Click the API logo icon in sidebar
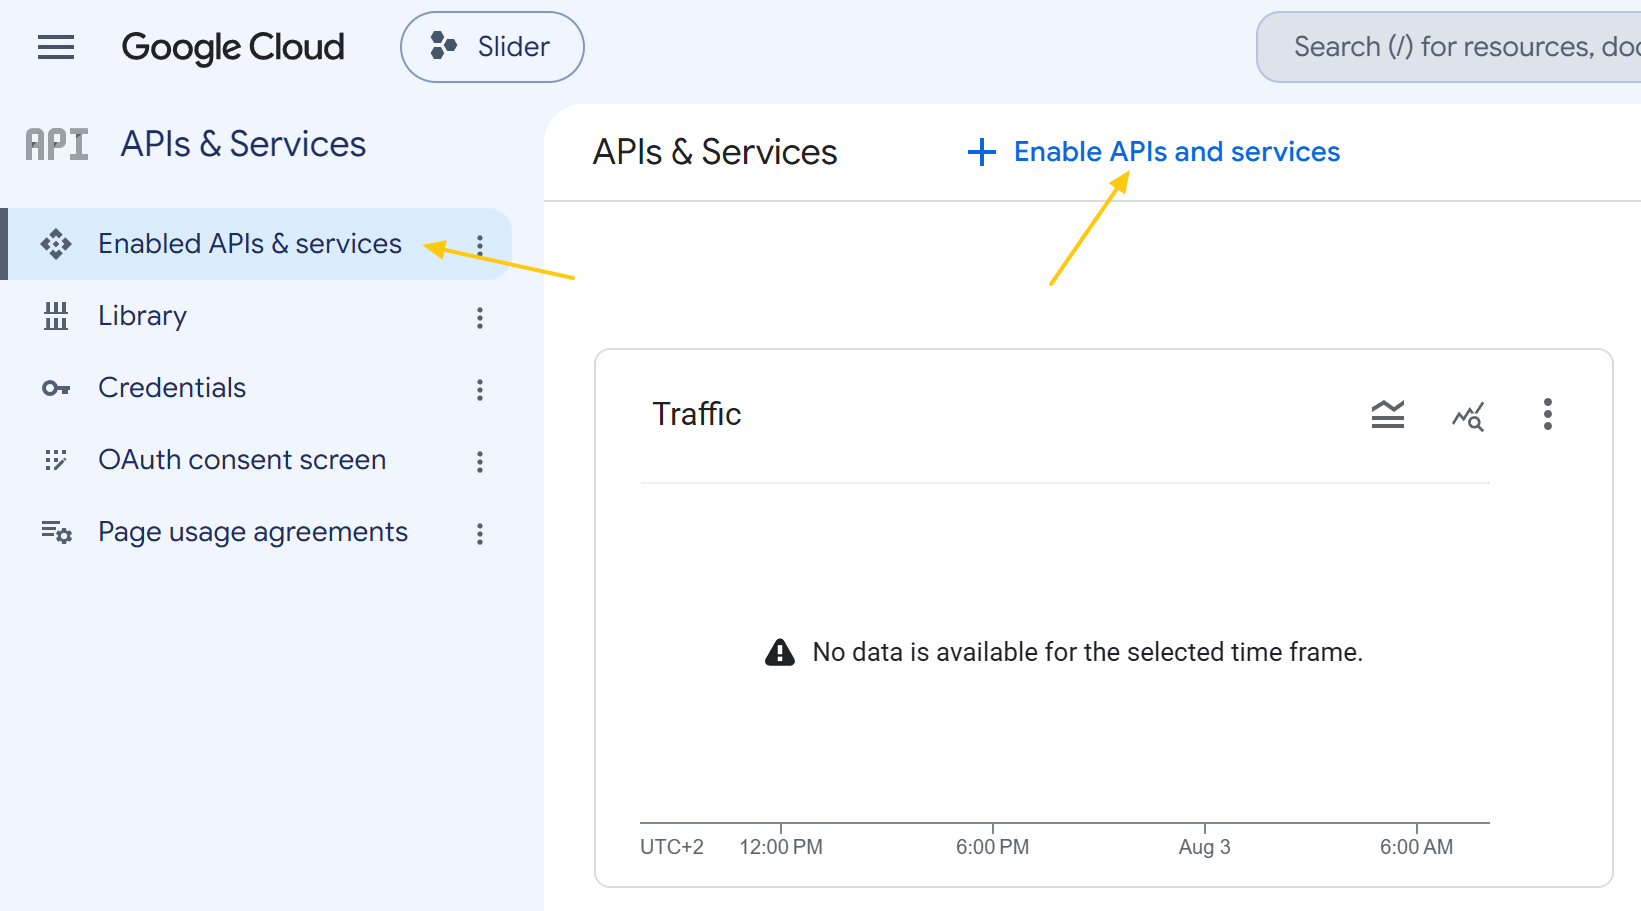1641x911 pixels. (57, 144)
